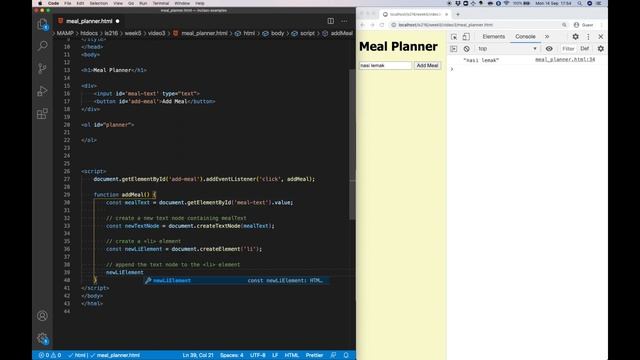Click the Prettier status bar item

pos(314,355)
